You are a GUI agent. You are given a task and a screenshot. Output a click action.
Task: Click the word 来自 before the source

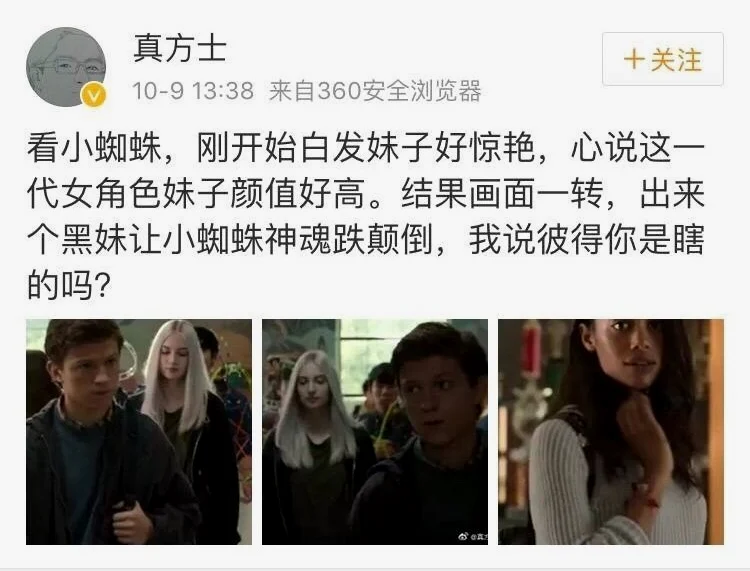[292, 90]
